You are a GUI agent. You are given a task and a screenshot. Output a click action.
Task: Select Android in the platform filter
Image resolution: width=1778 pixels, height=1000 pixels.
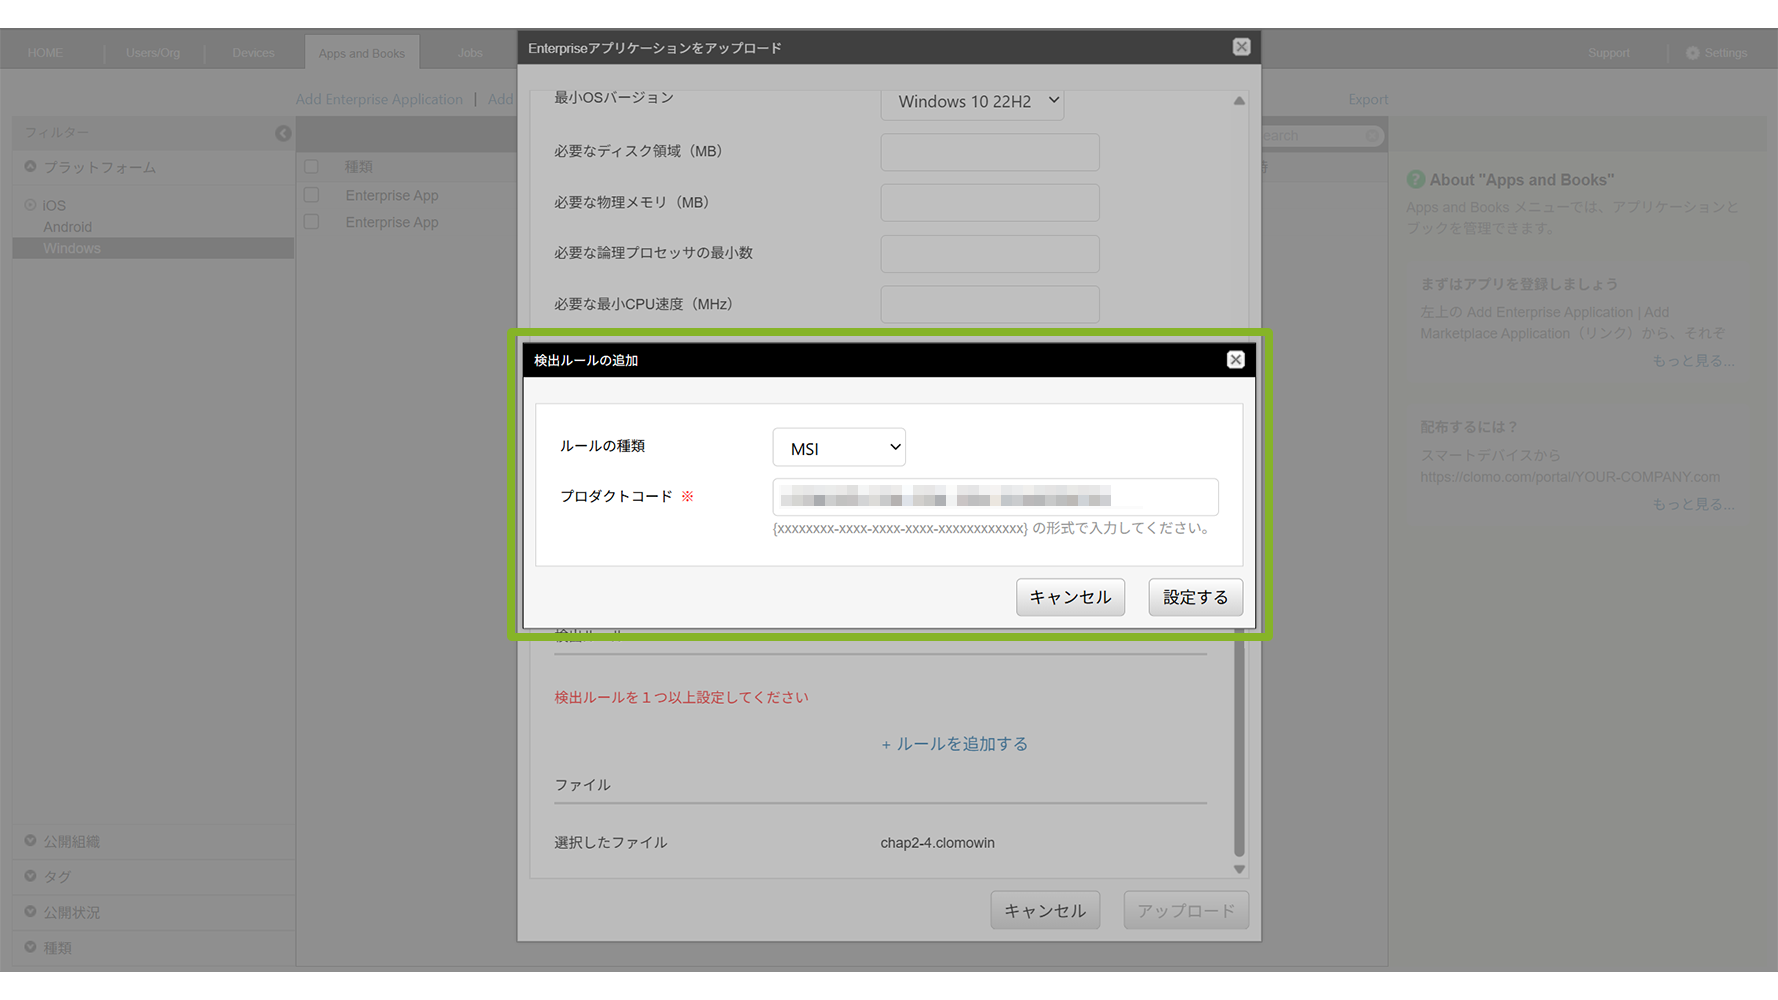coord(67,227)
